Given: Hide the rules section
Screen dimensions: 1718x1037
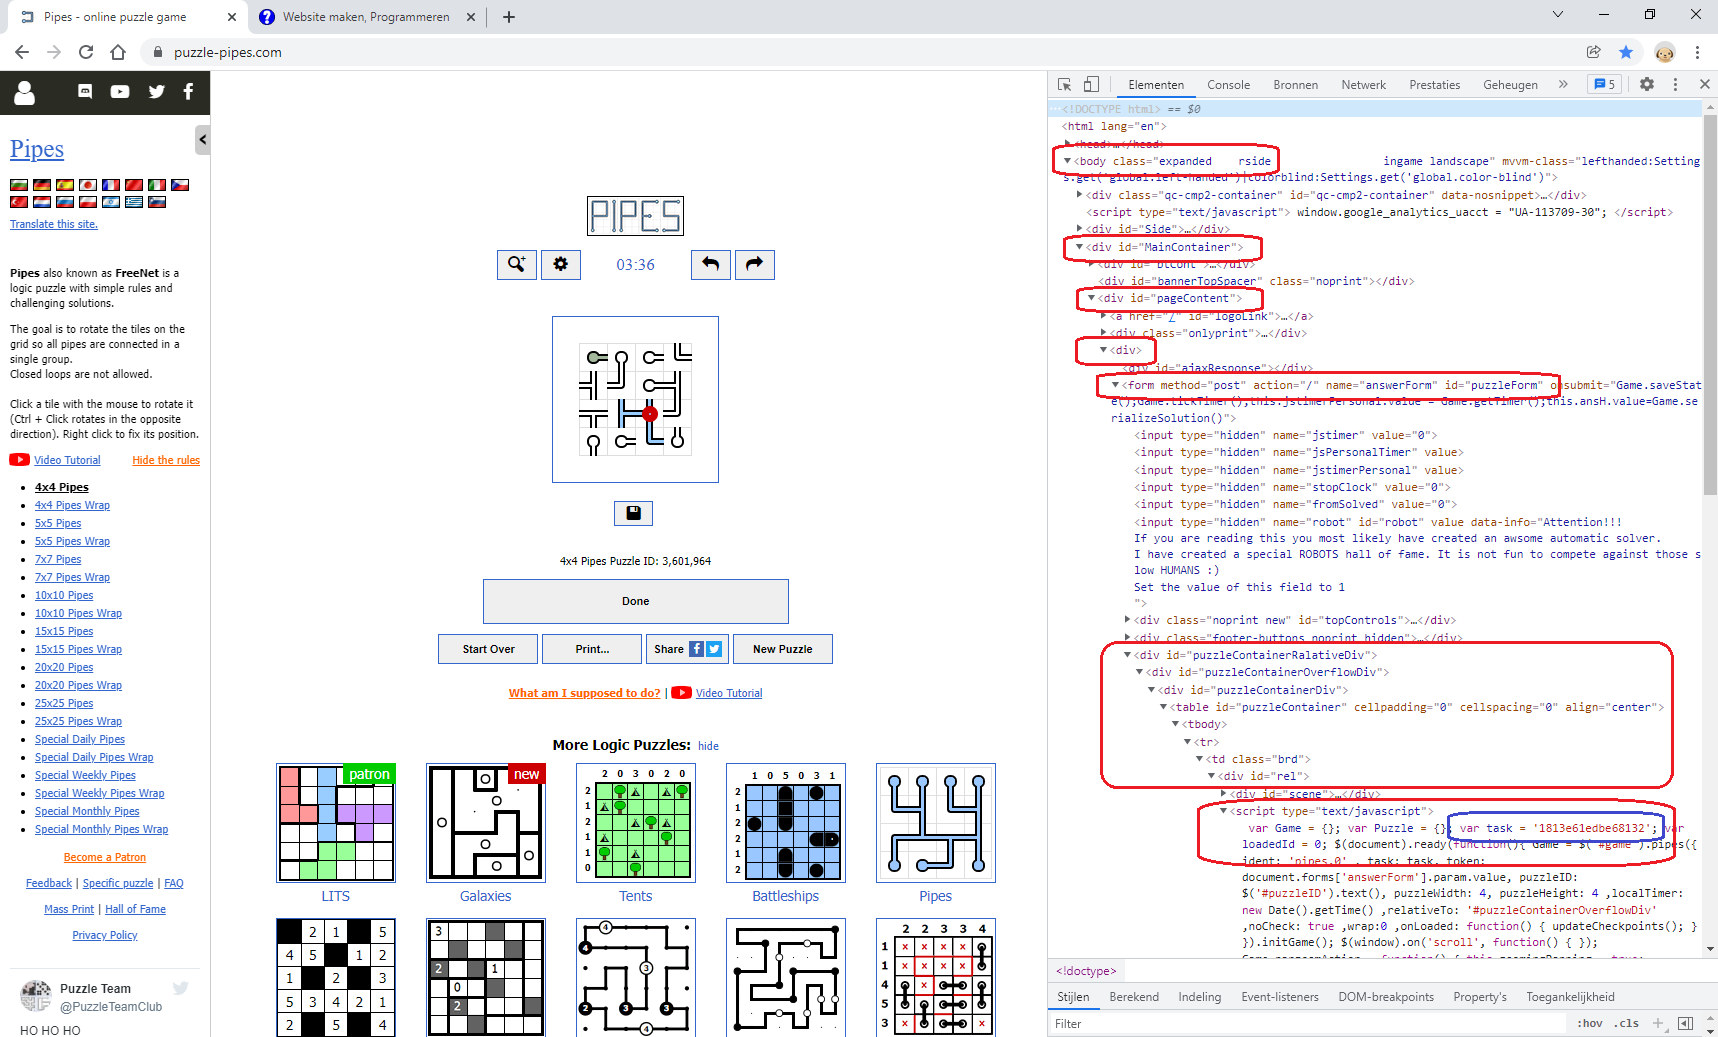Looking at the screenshot, I should [166, 460].
